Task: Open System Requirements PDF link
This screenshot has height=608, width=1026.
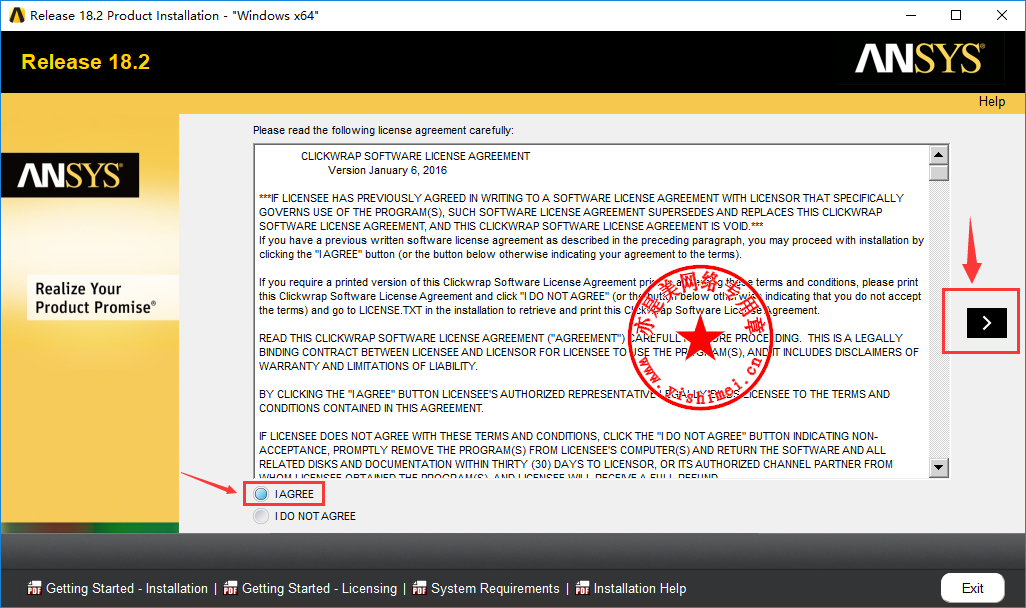Action: pyautogui.click(x=495, y=588)
